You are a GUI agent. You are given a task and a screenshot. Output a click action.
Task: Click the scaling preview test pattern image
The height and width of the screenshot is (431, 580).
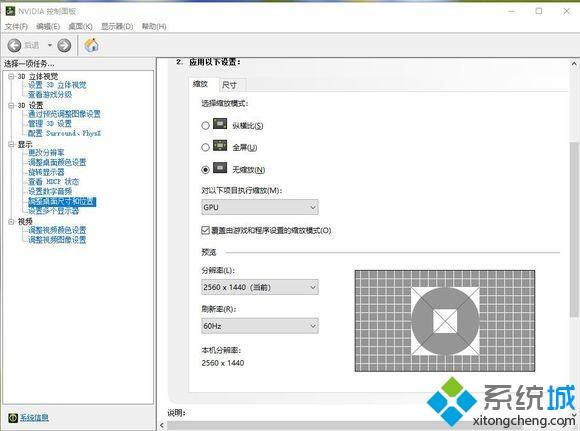[x=445, y=321]
